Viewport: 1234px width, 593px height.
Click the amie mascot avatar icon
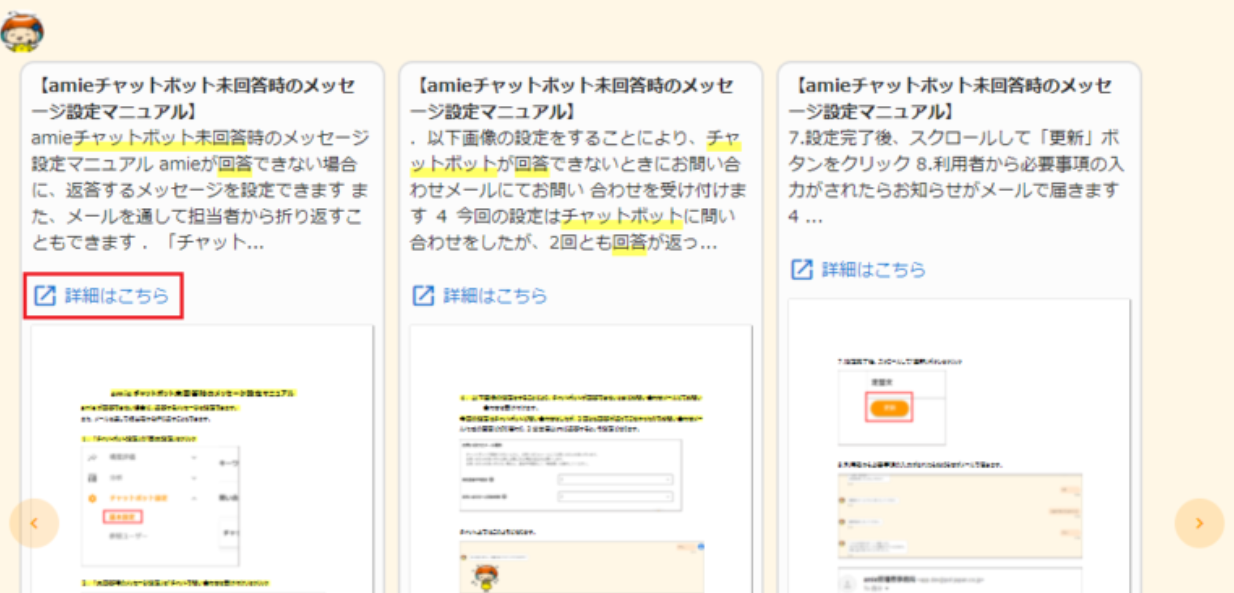tap(21, 31)
